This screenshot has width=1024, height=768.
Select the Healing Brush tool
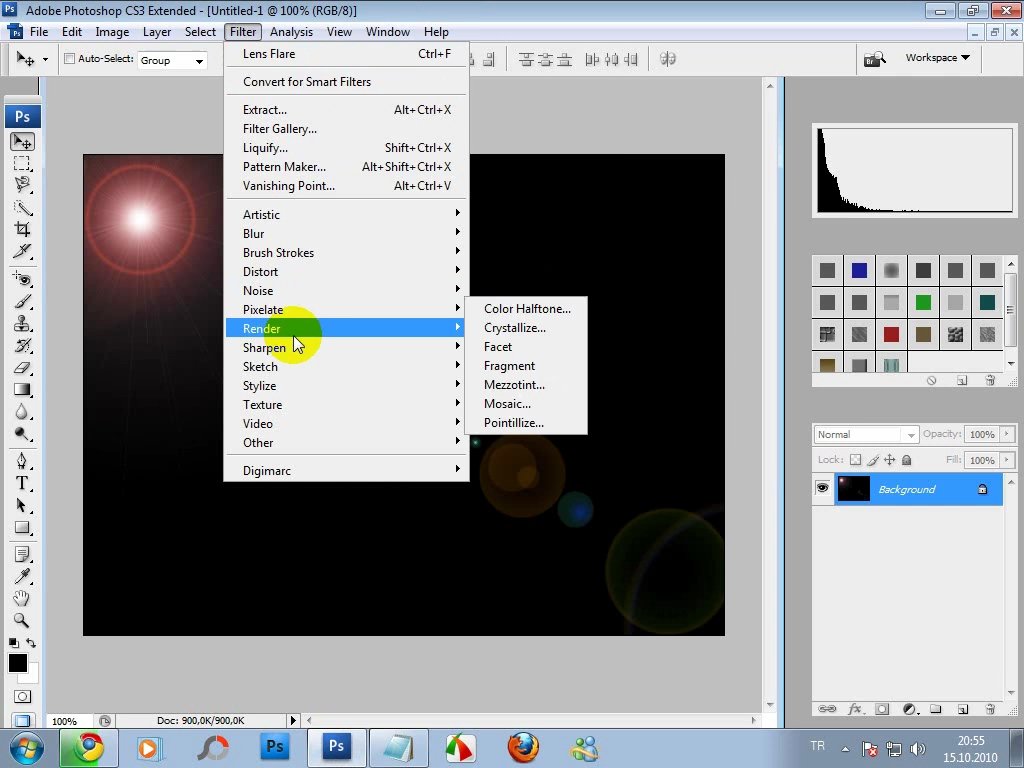point(22,280)
